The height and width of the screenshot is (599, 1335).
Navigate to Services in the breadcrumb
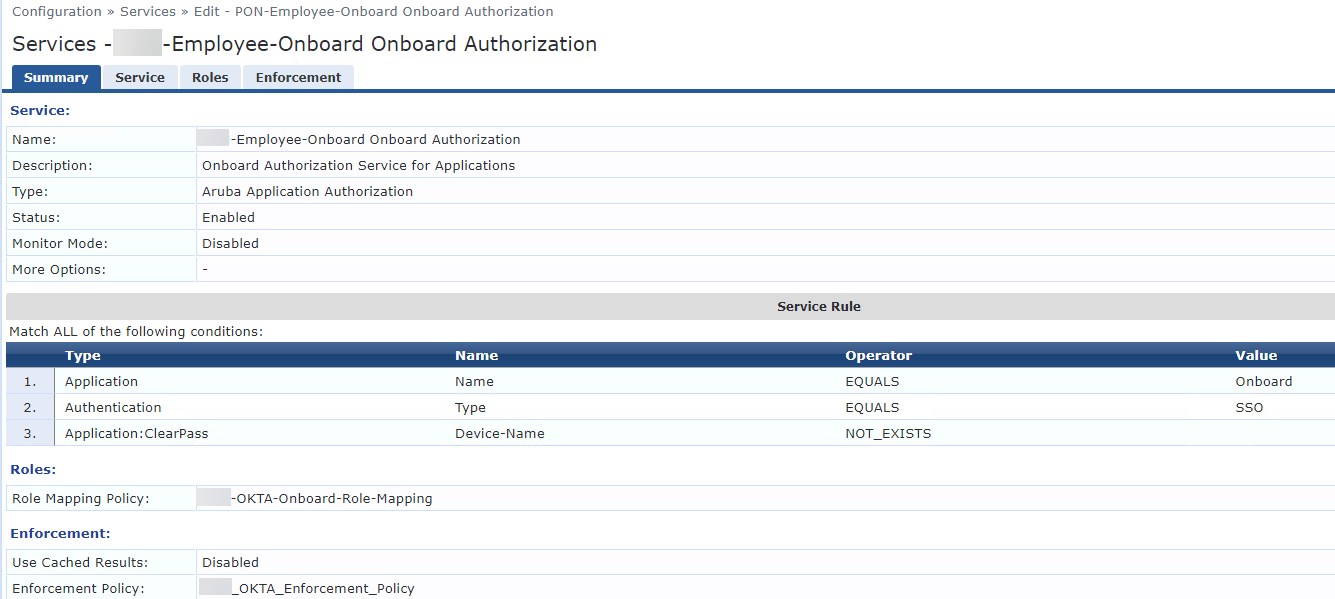[x=148, y=12]
